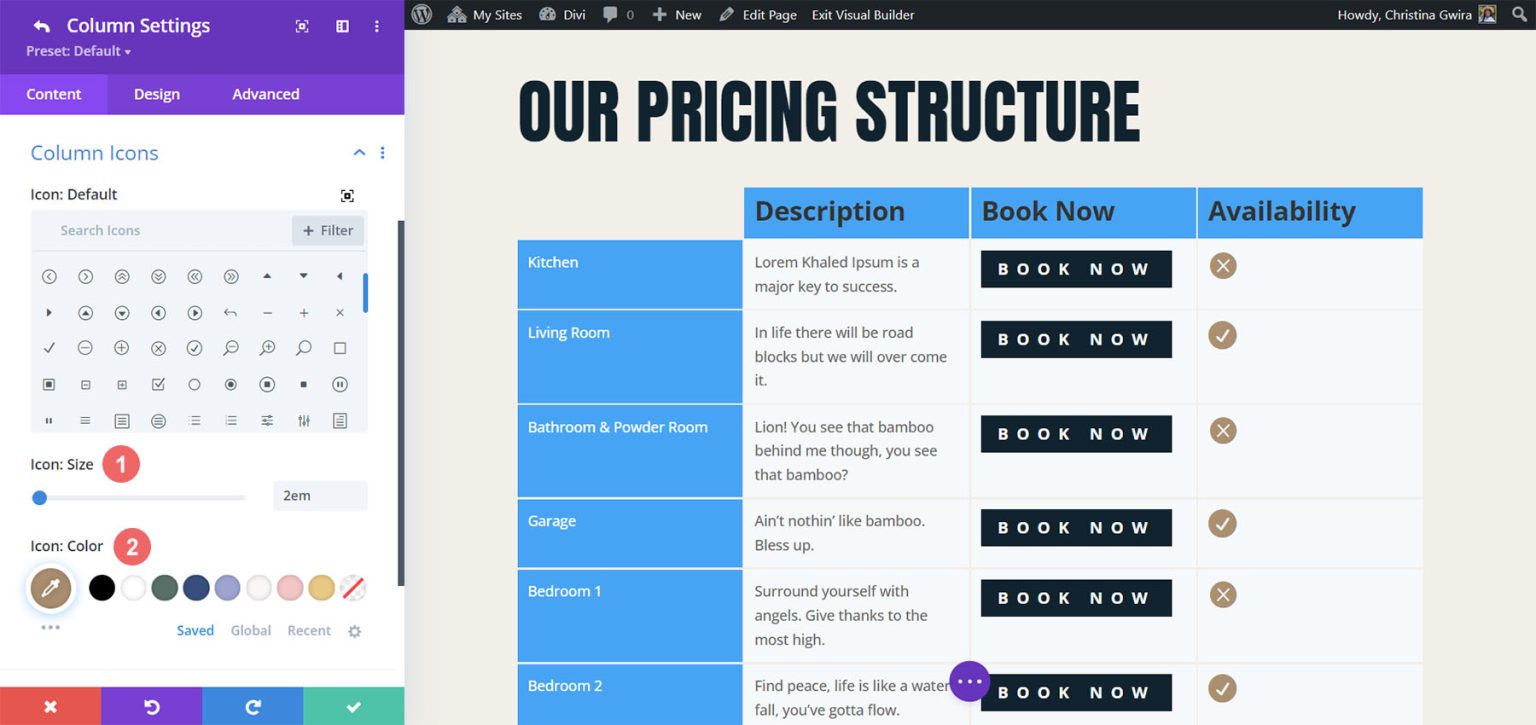Open the Advanced tab
1536x725 pixels.
pos(264,93)
